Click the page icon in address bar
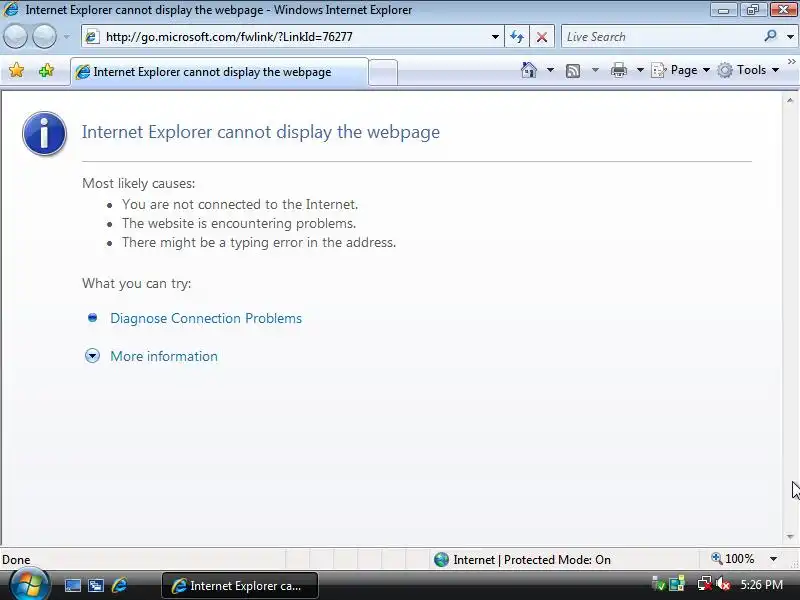Screen dimensions: 800x600 click(92, 37)
